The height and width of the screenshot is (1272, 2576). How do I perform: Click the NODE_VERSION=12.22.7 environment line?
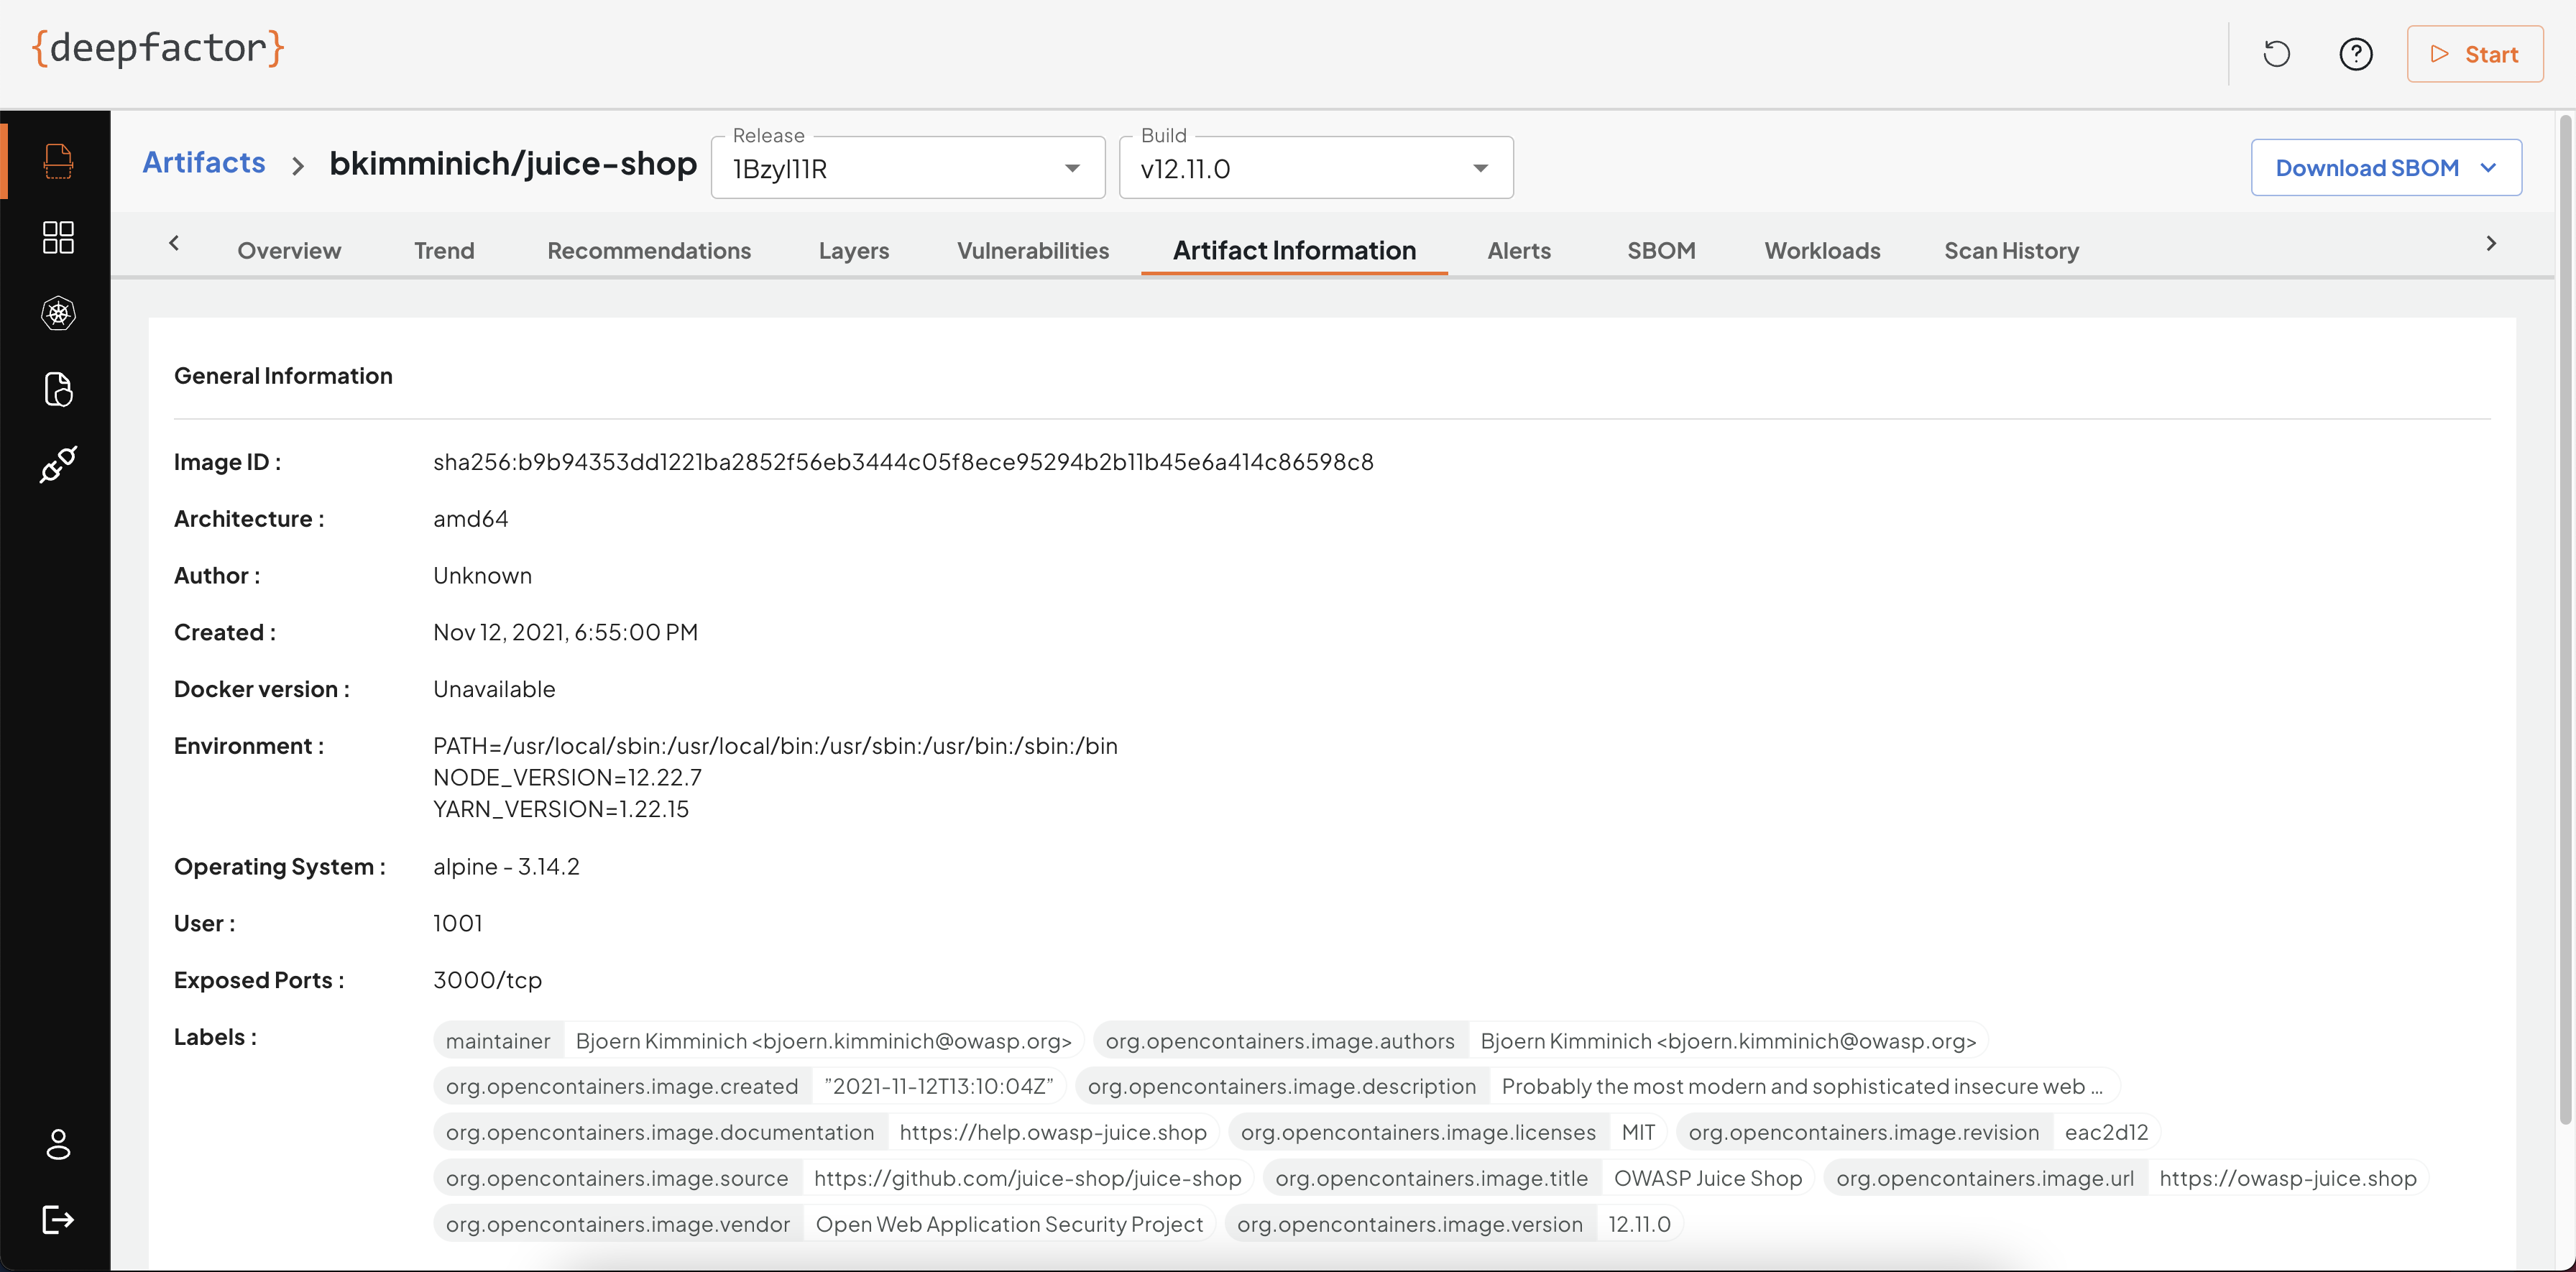click(567, 777)
